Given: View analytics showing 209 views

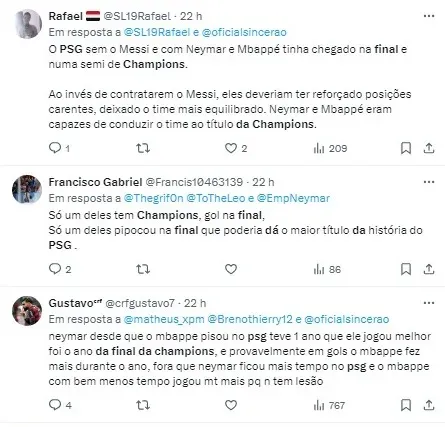Looking at the screenshot, I should point(330,148).
